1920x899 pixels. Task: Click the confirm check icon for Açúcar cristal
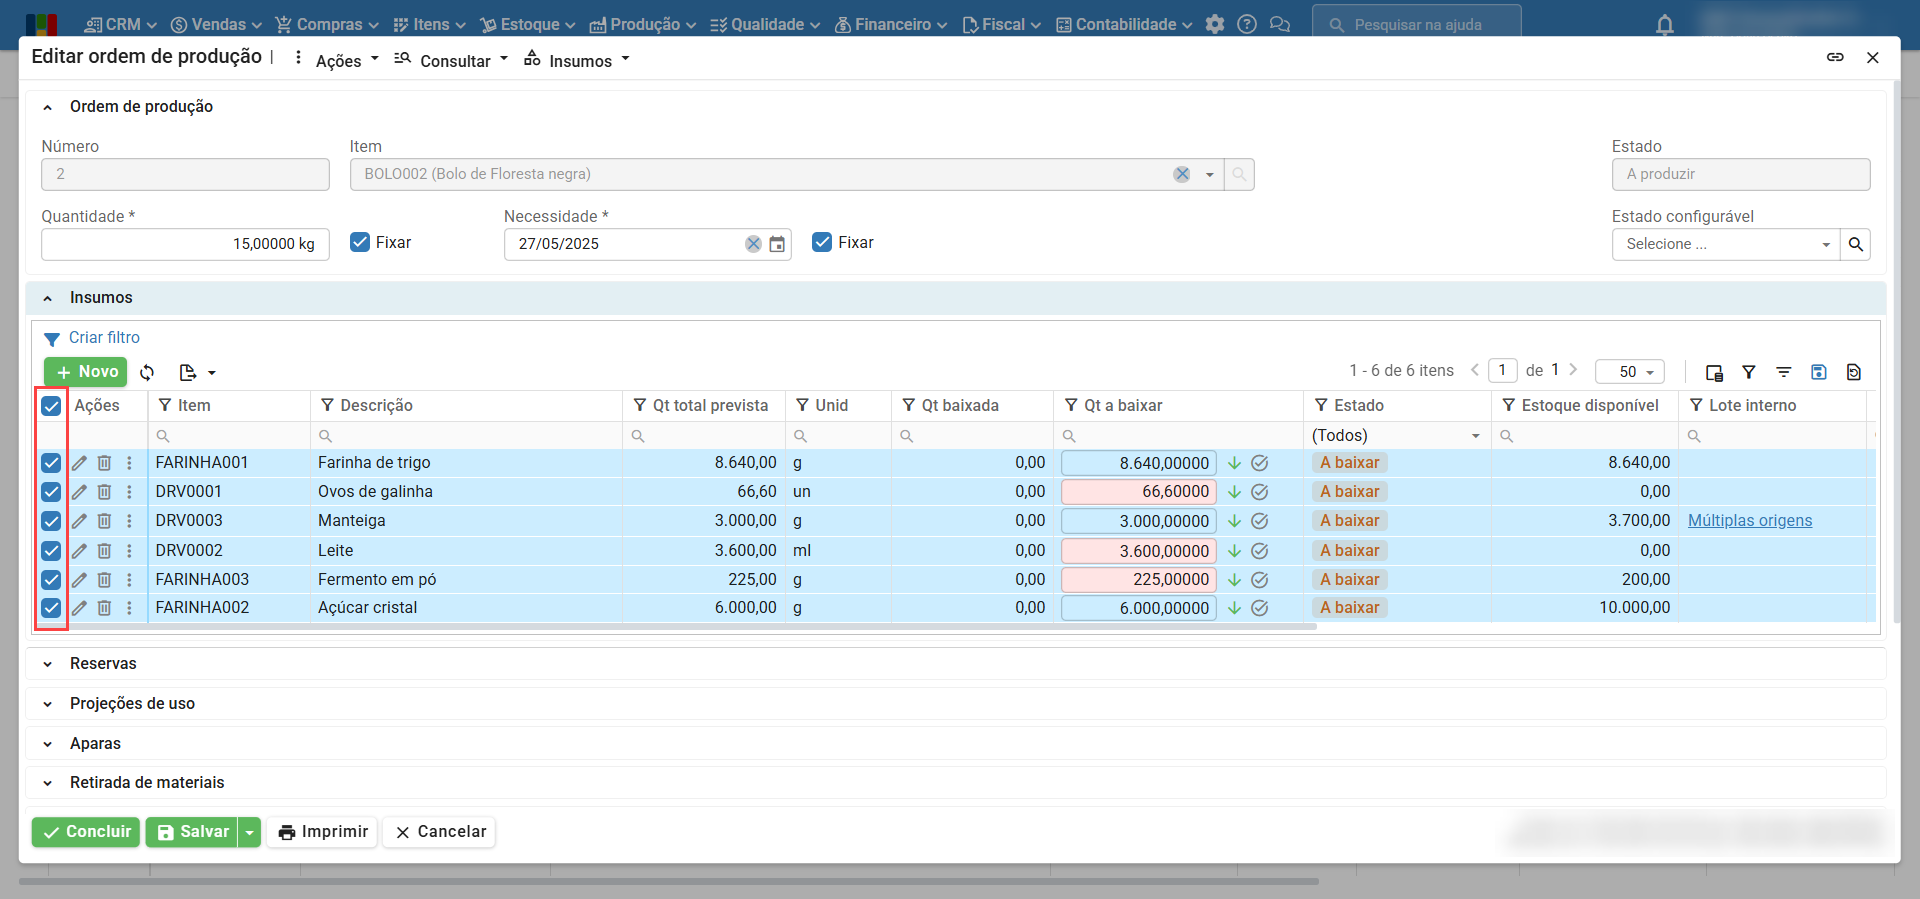click(1260, 608)
